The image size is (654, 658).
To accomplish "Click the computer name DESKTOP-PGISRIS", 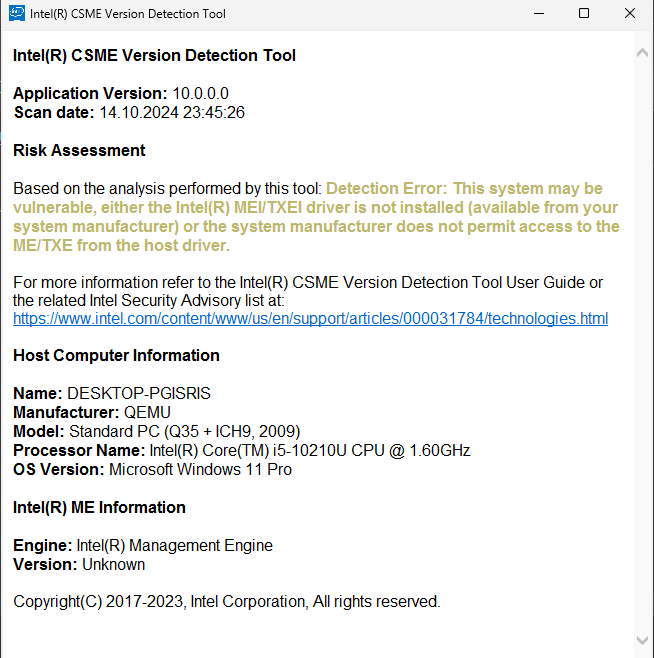I will click(x=139, y=394).
